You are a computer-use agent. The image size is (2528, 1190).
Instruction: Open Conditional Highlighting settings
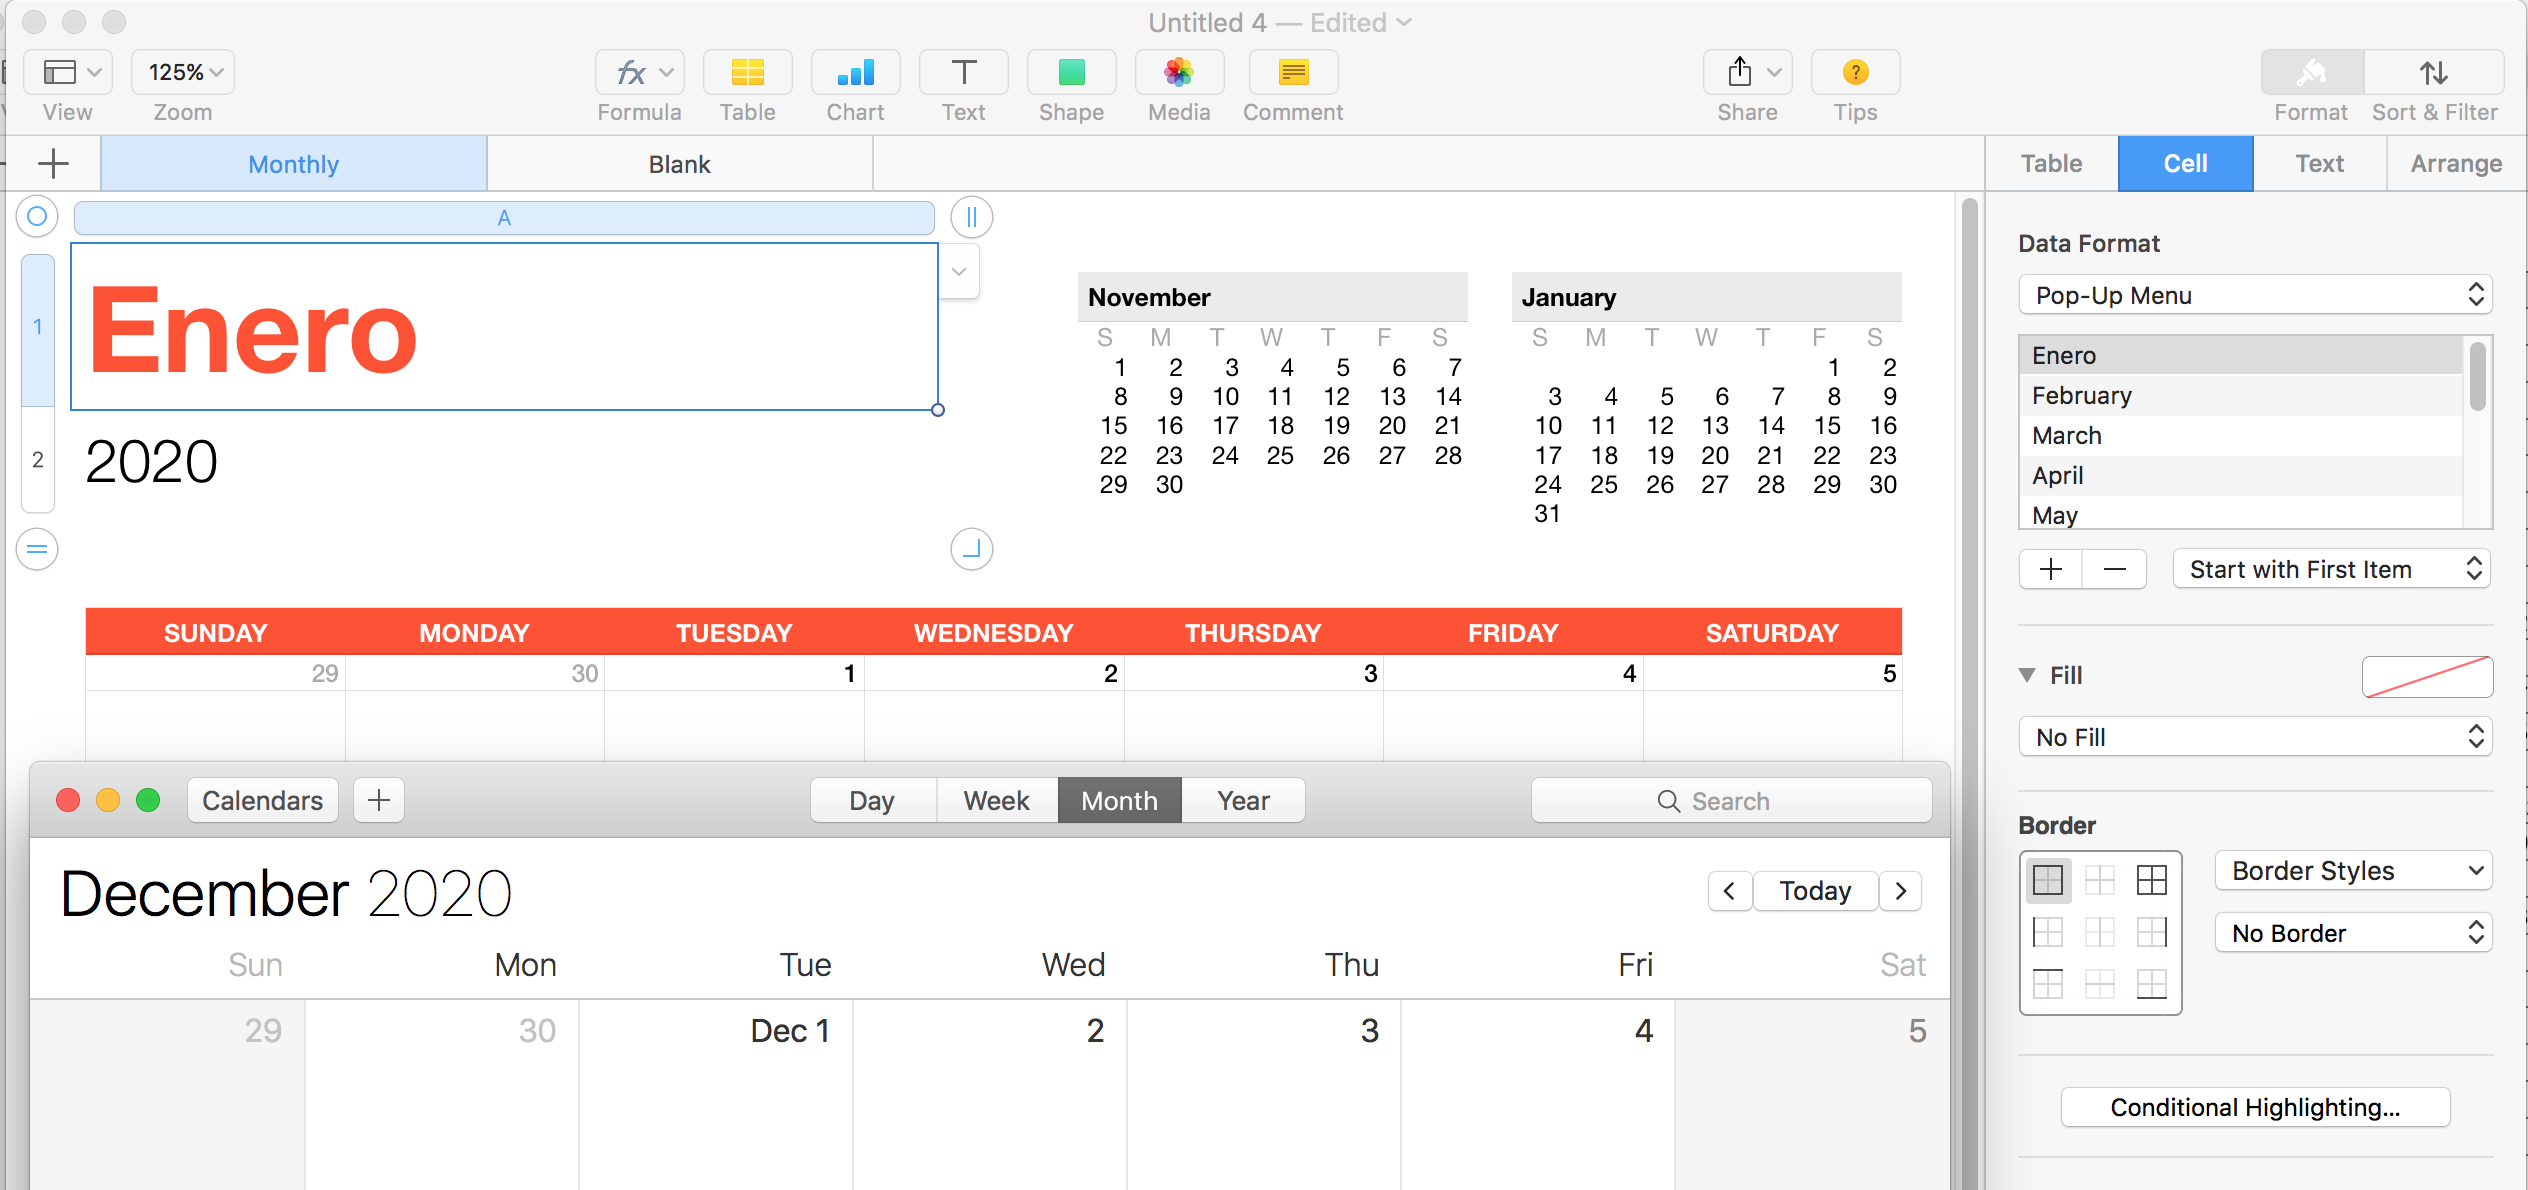(2255, 1107)
